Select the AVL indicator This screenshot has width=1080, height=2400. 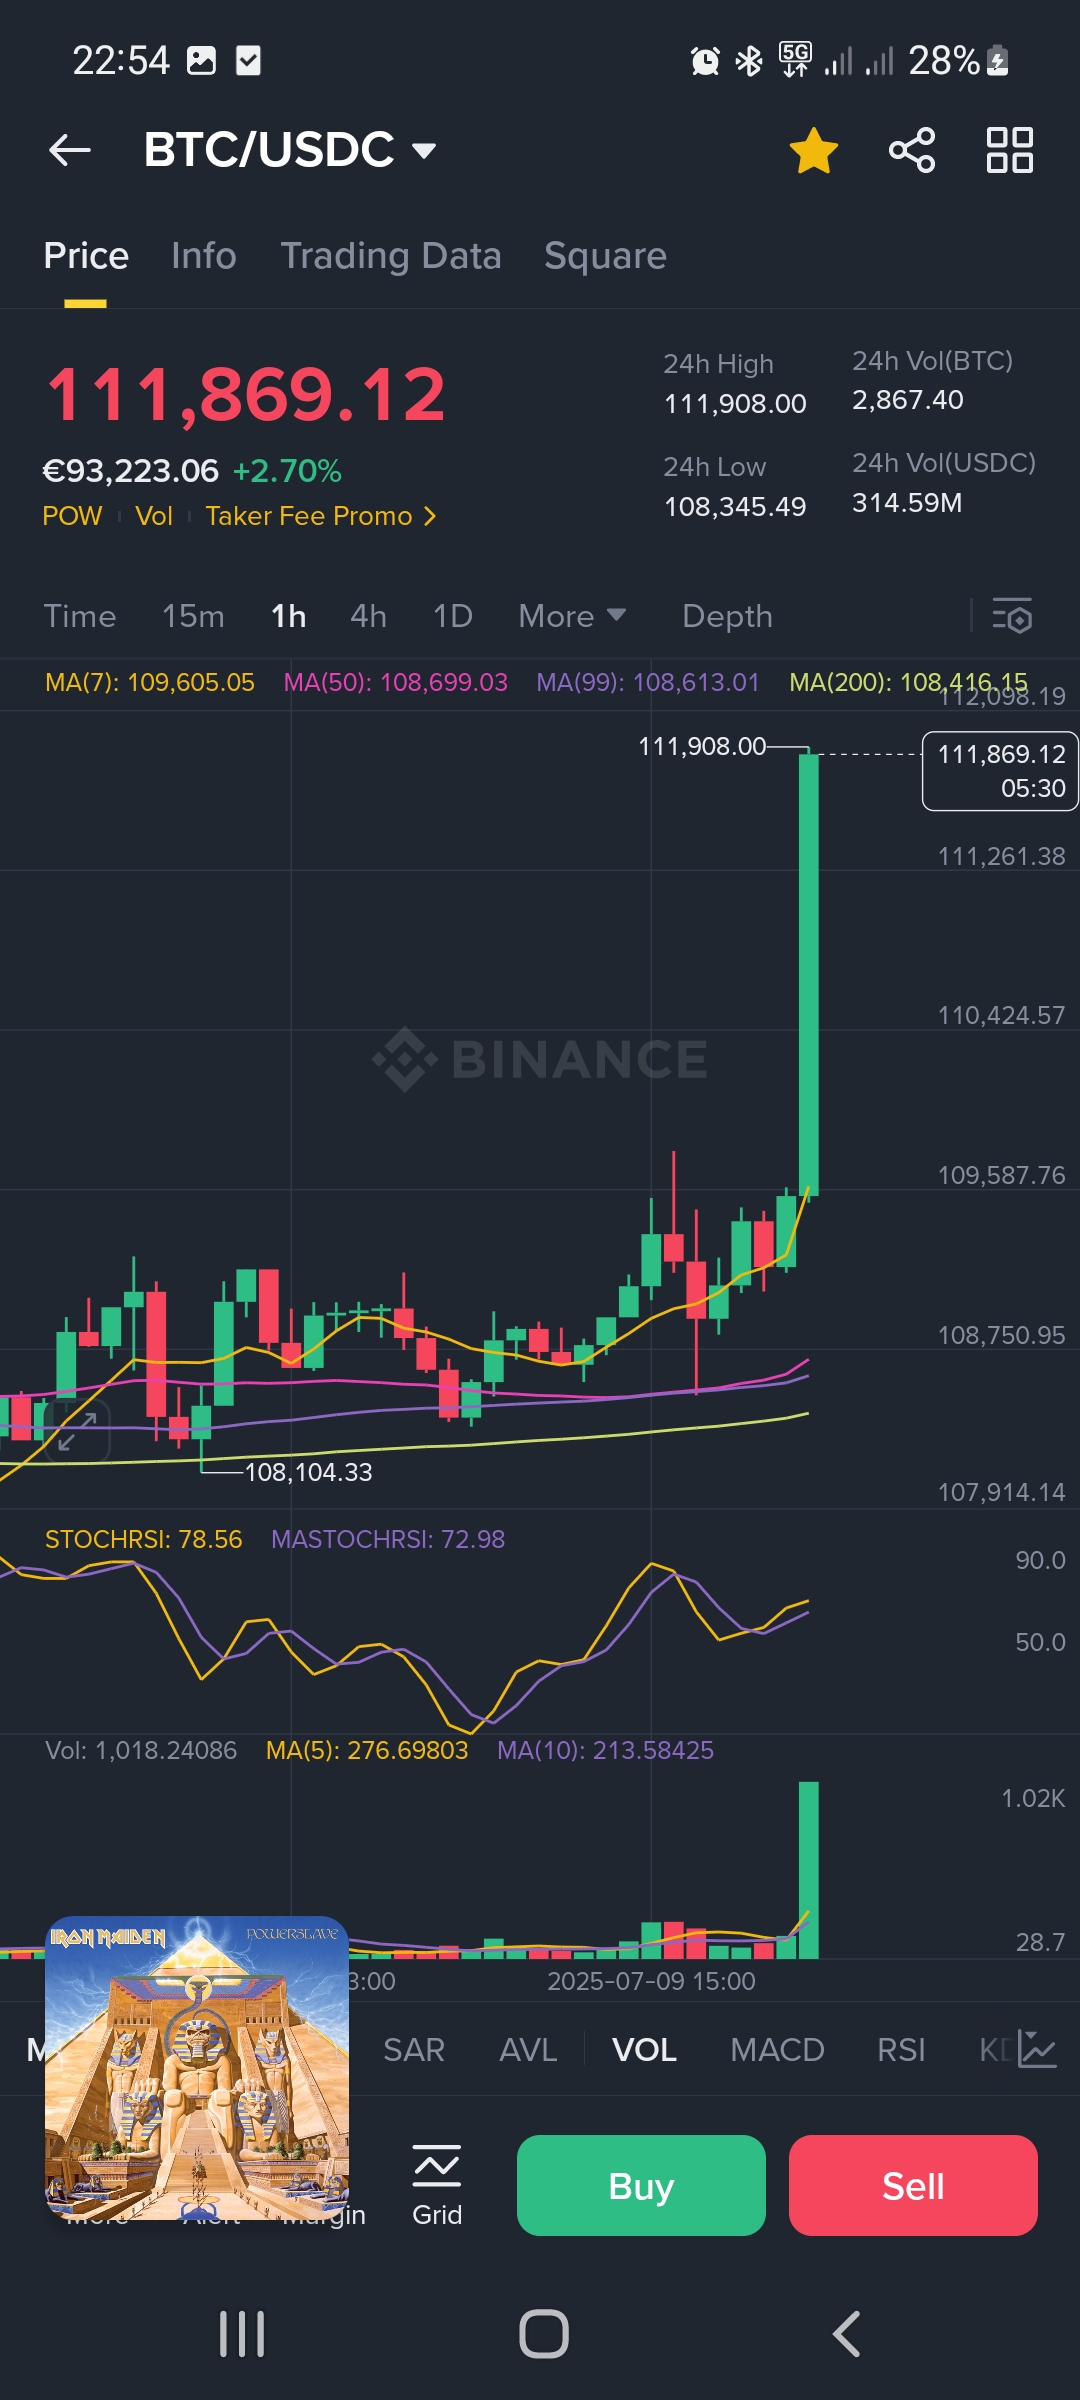pyautogui.click(x=528, y=2050)
